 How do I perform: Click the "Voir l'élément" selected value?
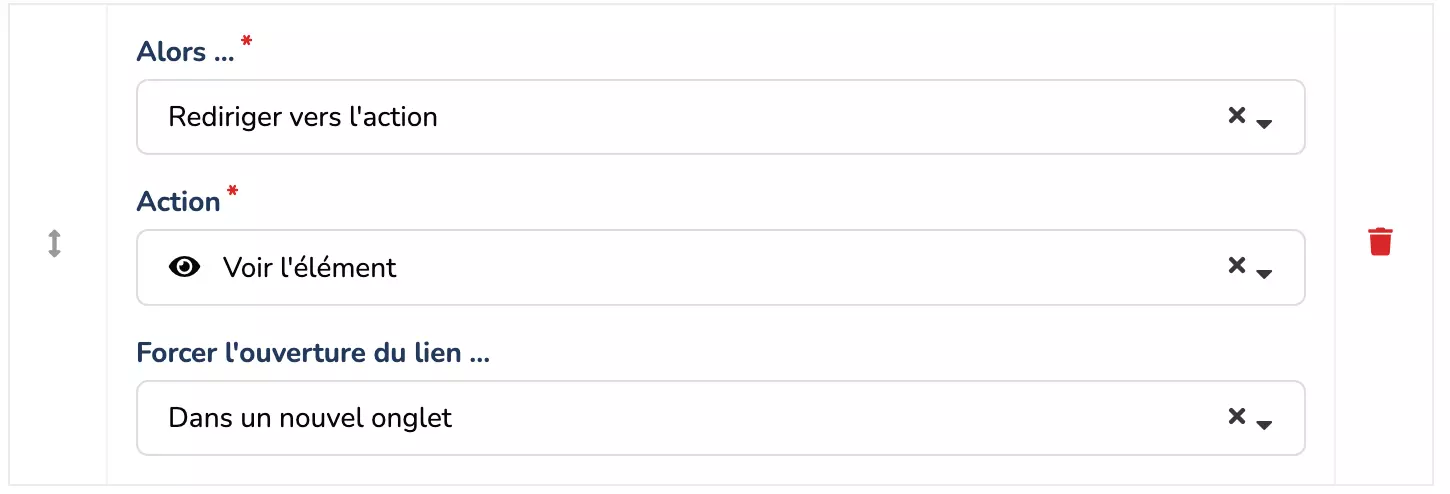tap(309, 267)
